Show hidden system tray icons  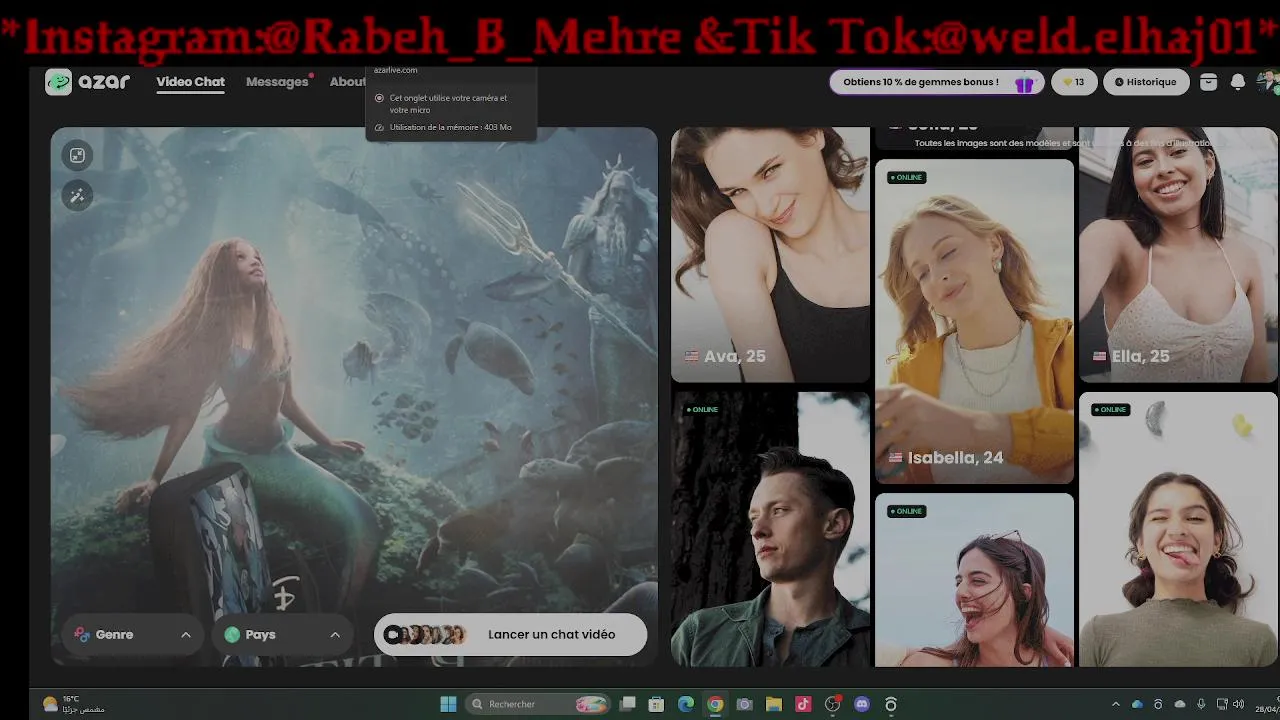(x=1116, y=704)
